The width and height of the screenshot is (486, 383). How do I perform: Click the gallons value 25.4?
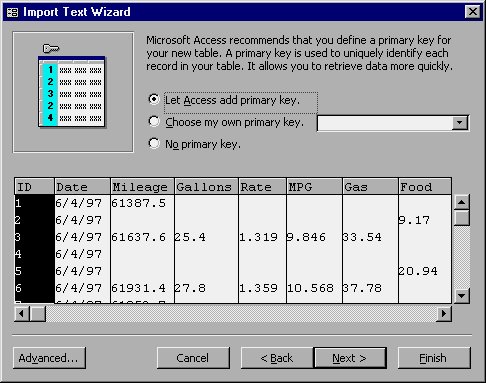[x=190, y=237]
